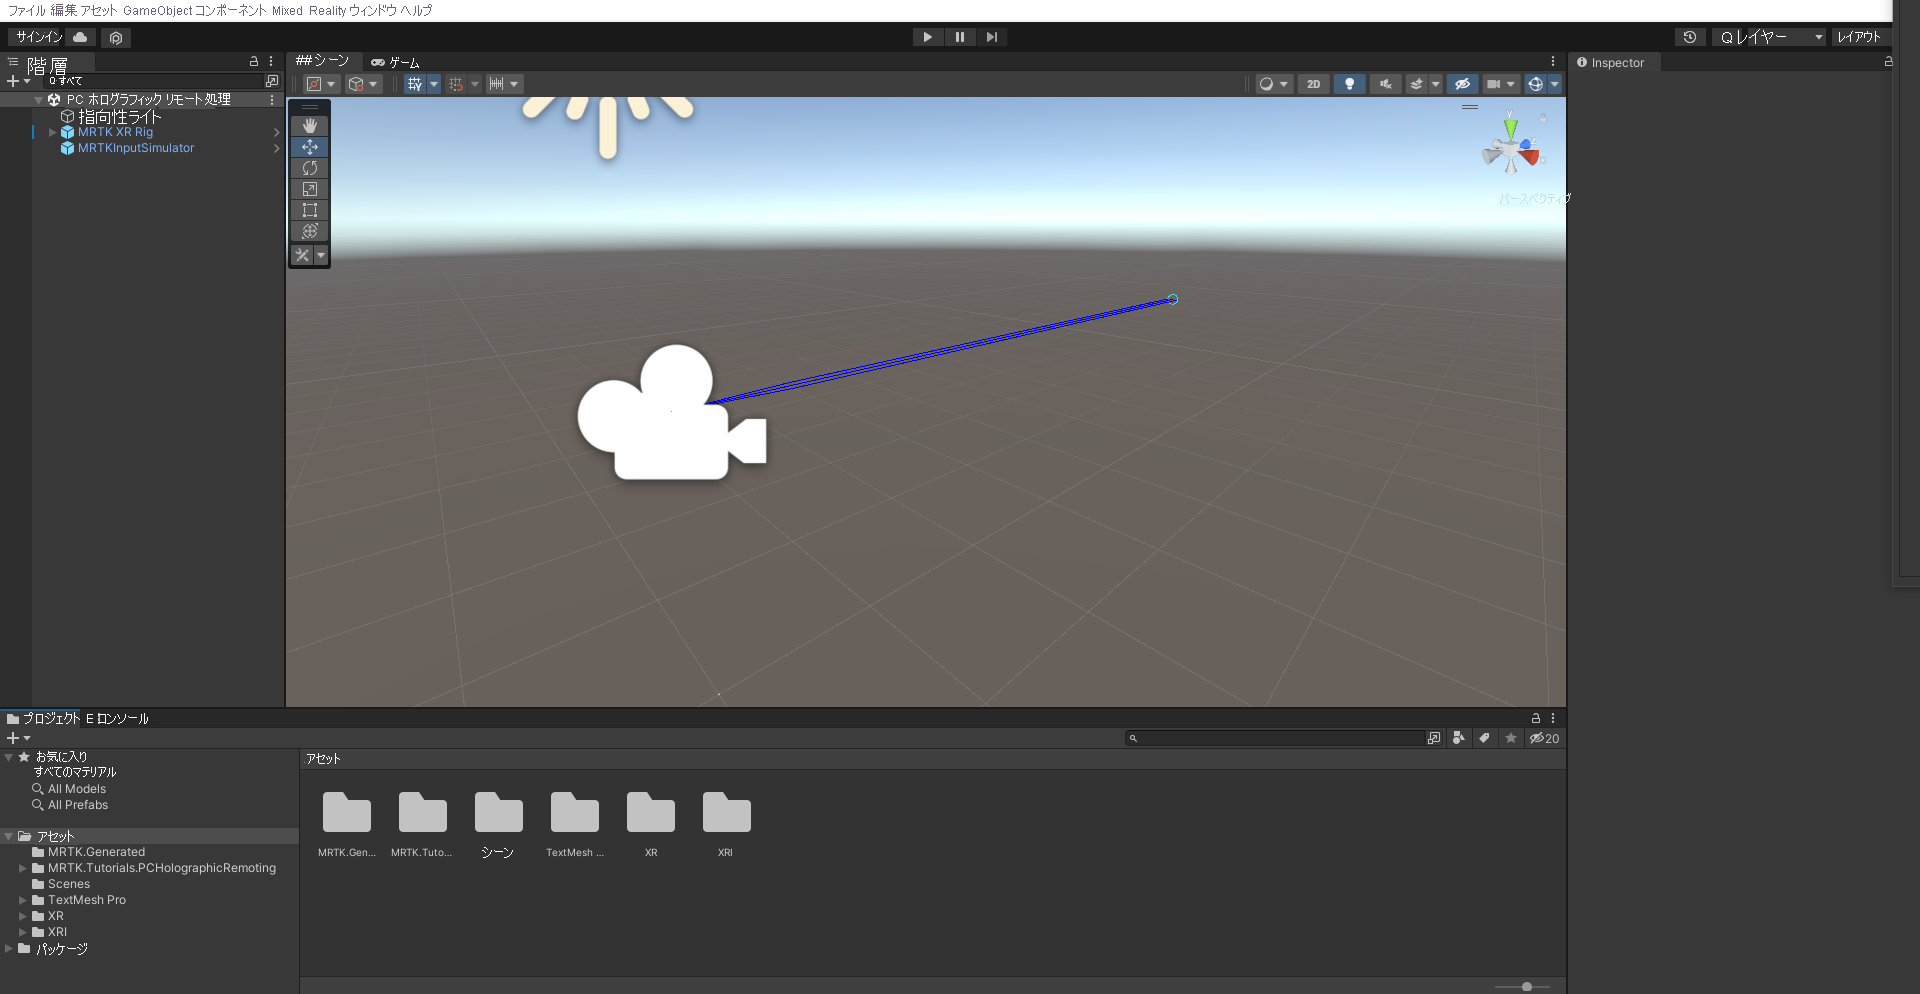The width and height of the screenshot is (1920, 994).
Task: Click the project panel search field
Action: point(1280,738)
